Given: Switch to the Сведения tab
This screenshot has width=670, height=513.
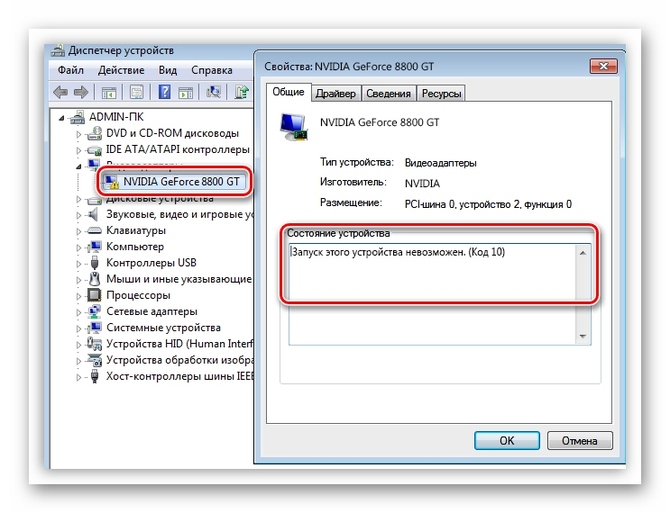Looking at the screenshot, I should [x=388, y=94].
